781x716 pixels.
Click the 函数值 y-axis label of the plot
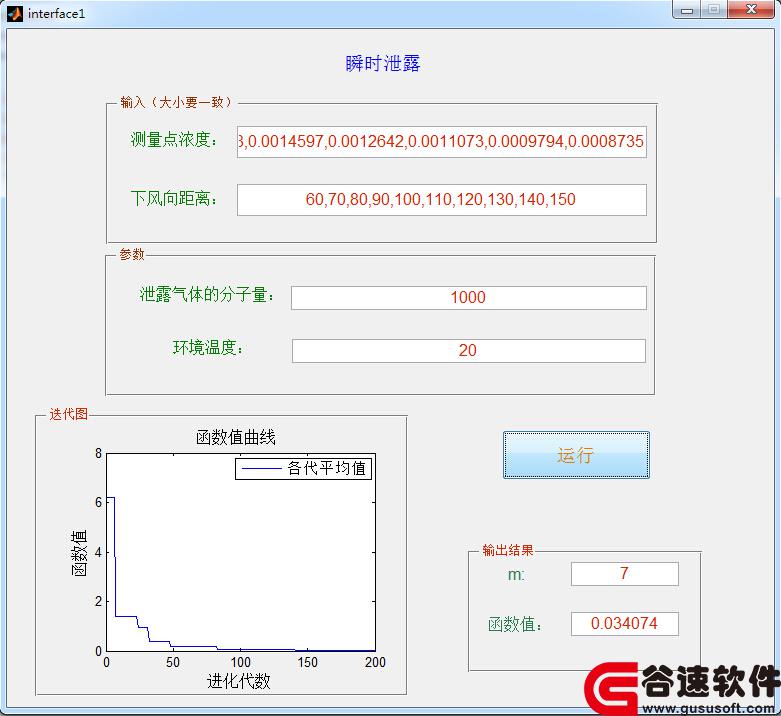point(79,553)
